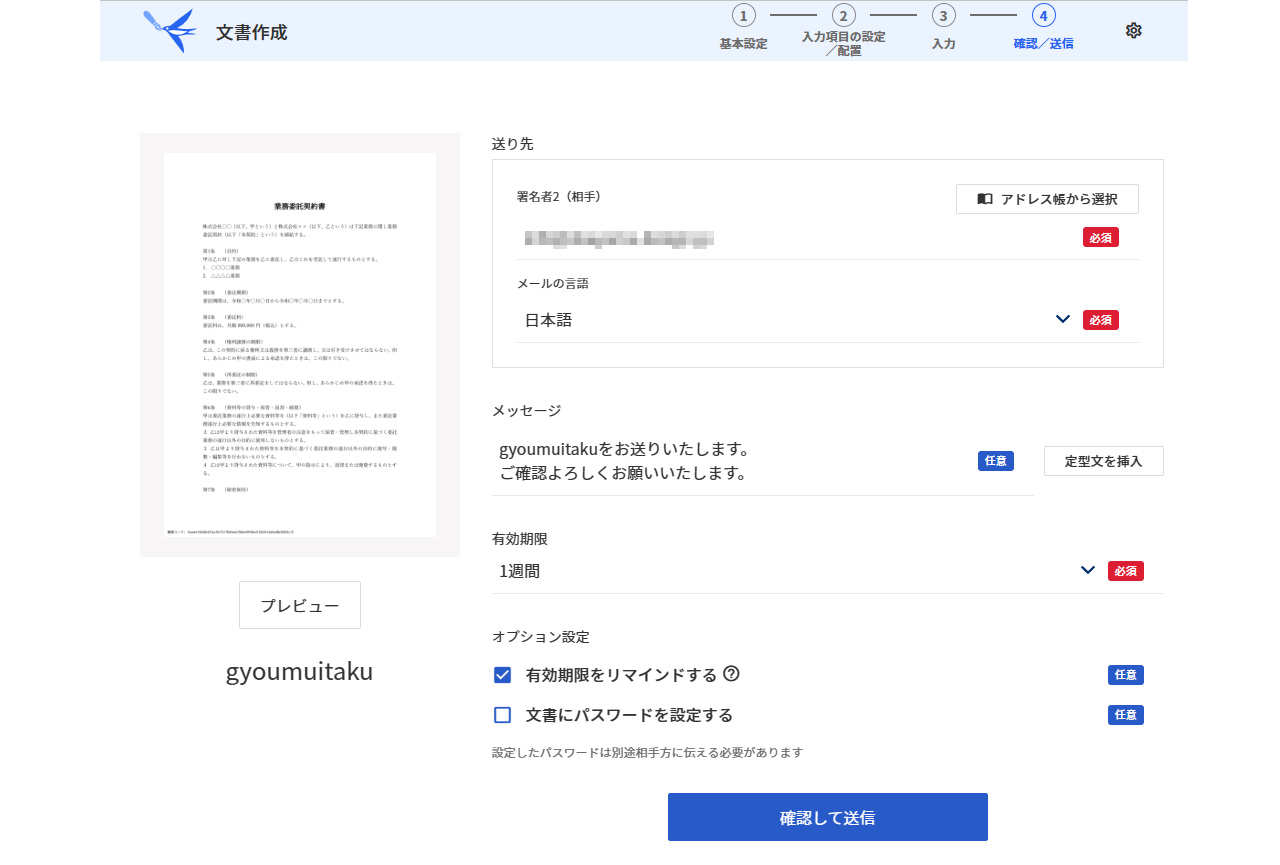Select step 4 確認／送信

tap(1043, 29)
